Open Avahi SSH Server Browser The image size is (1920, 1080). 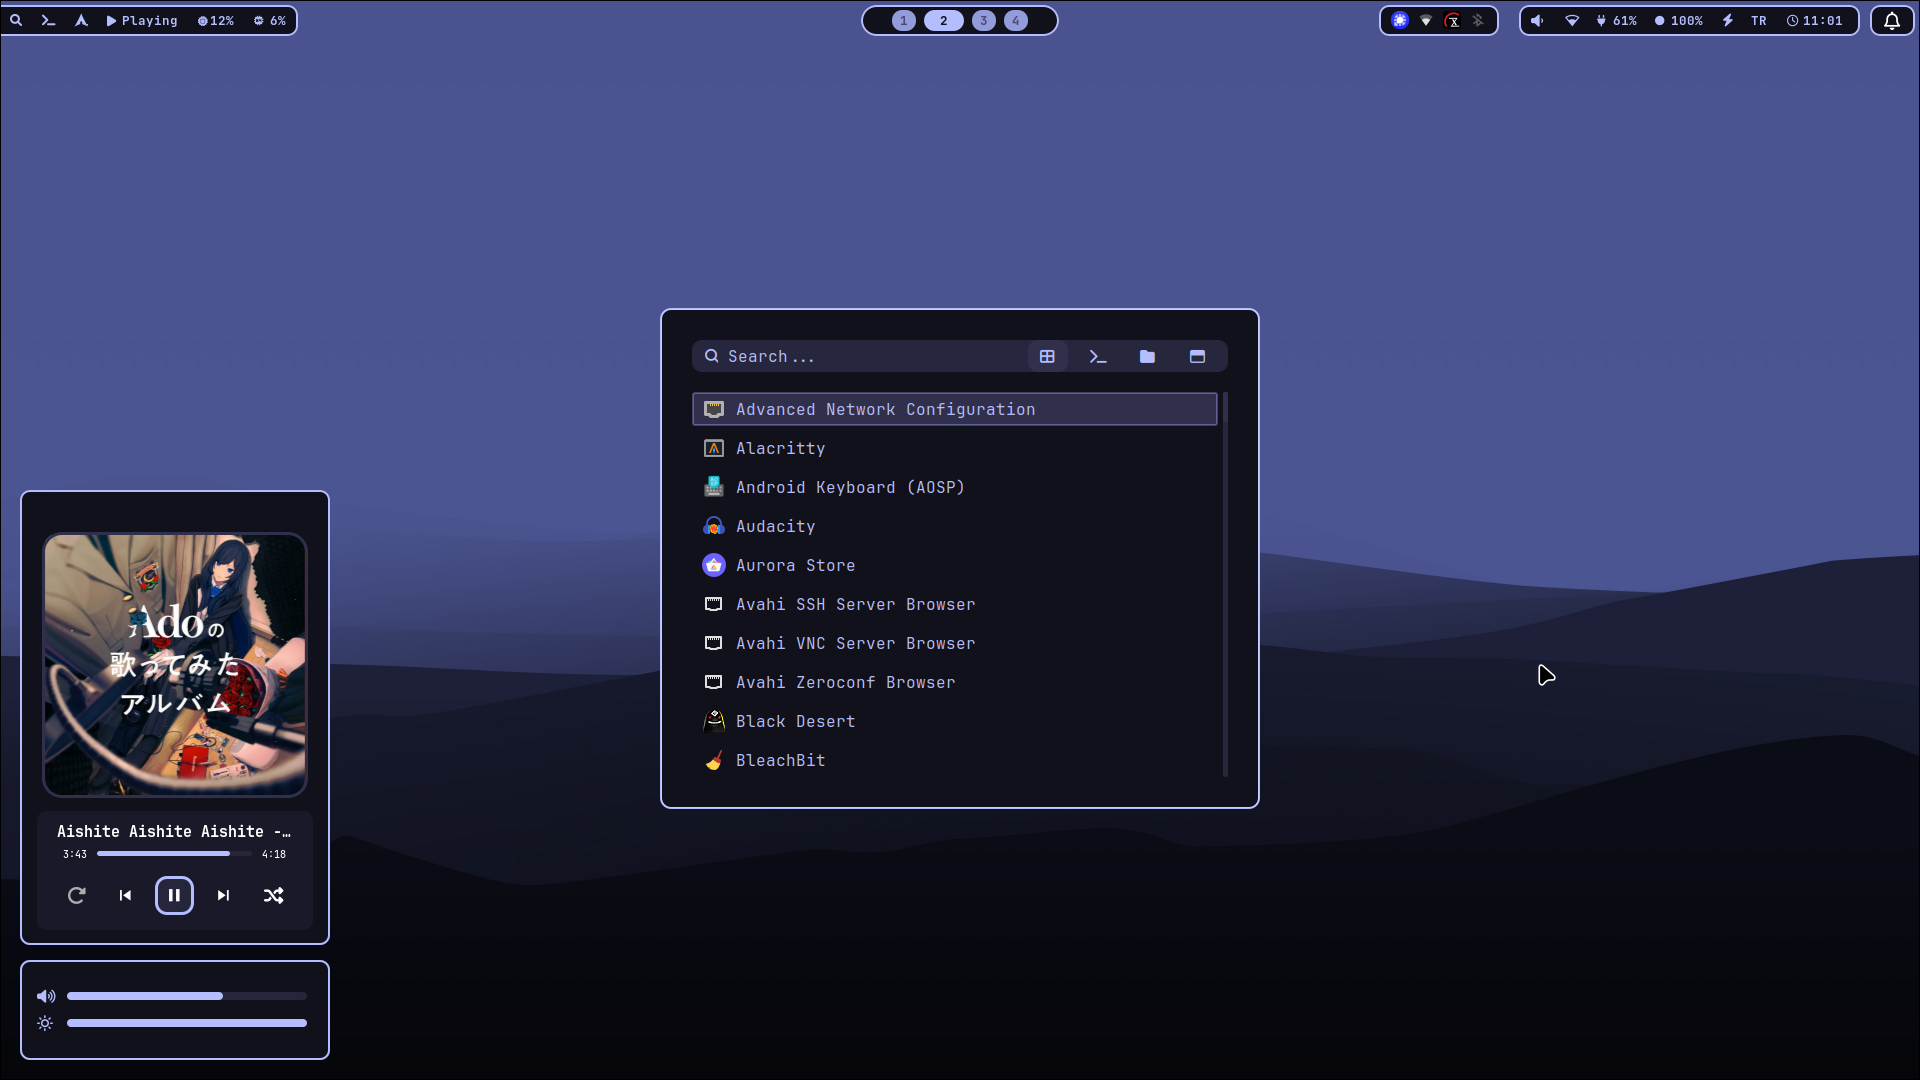coord(955,604)
